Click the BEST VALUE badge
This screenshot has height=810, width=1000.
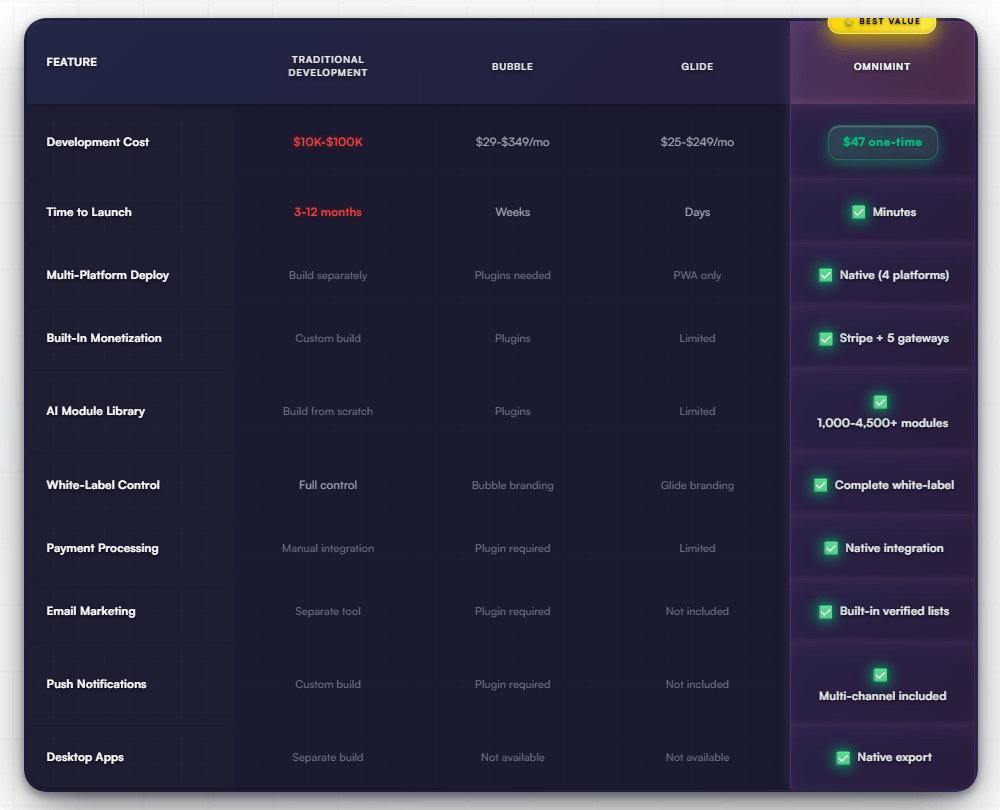[x=881, y=21]
